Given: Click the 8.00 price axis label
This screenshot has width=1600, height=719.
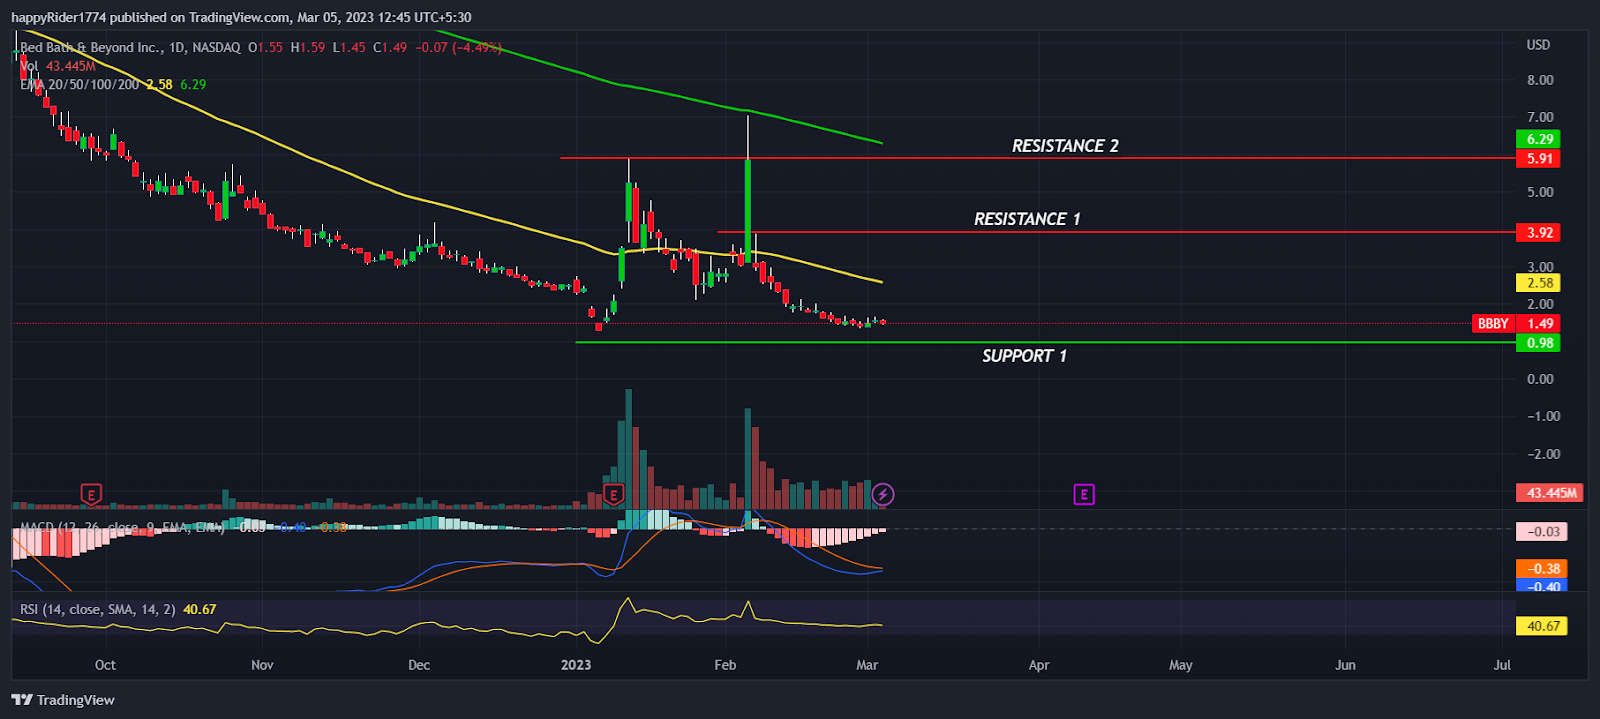Looking at the screenshot, I should [x=1540, y=80].
